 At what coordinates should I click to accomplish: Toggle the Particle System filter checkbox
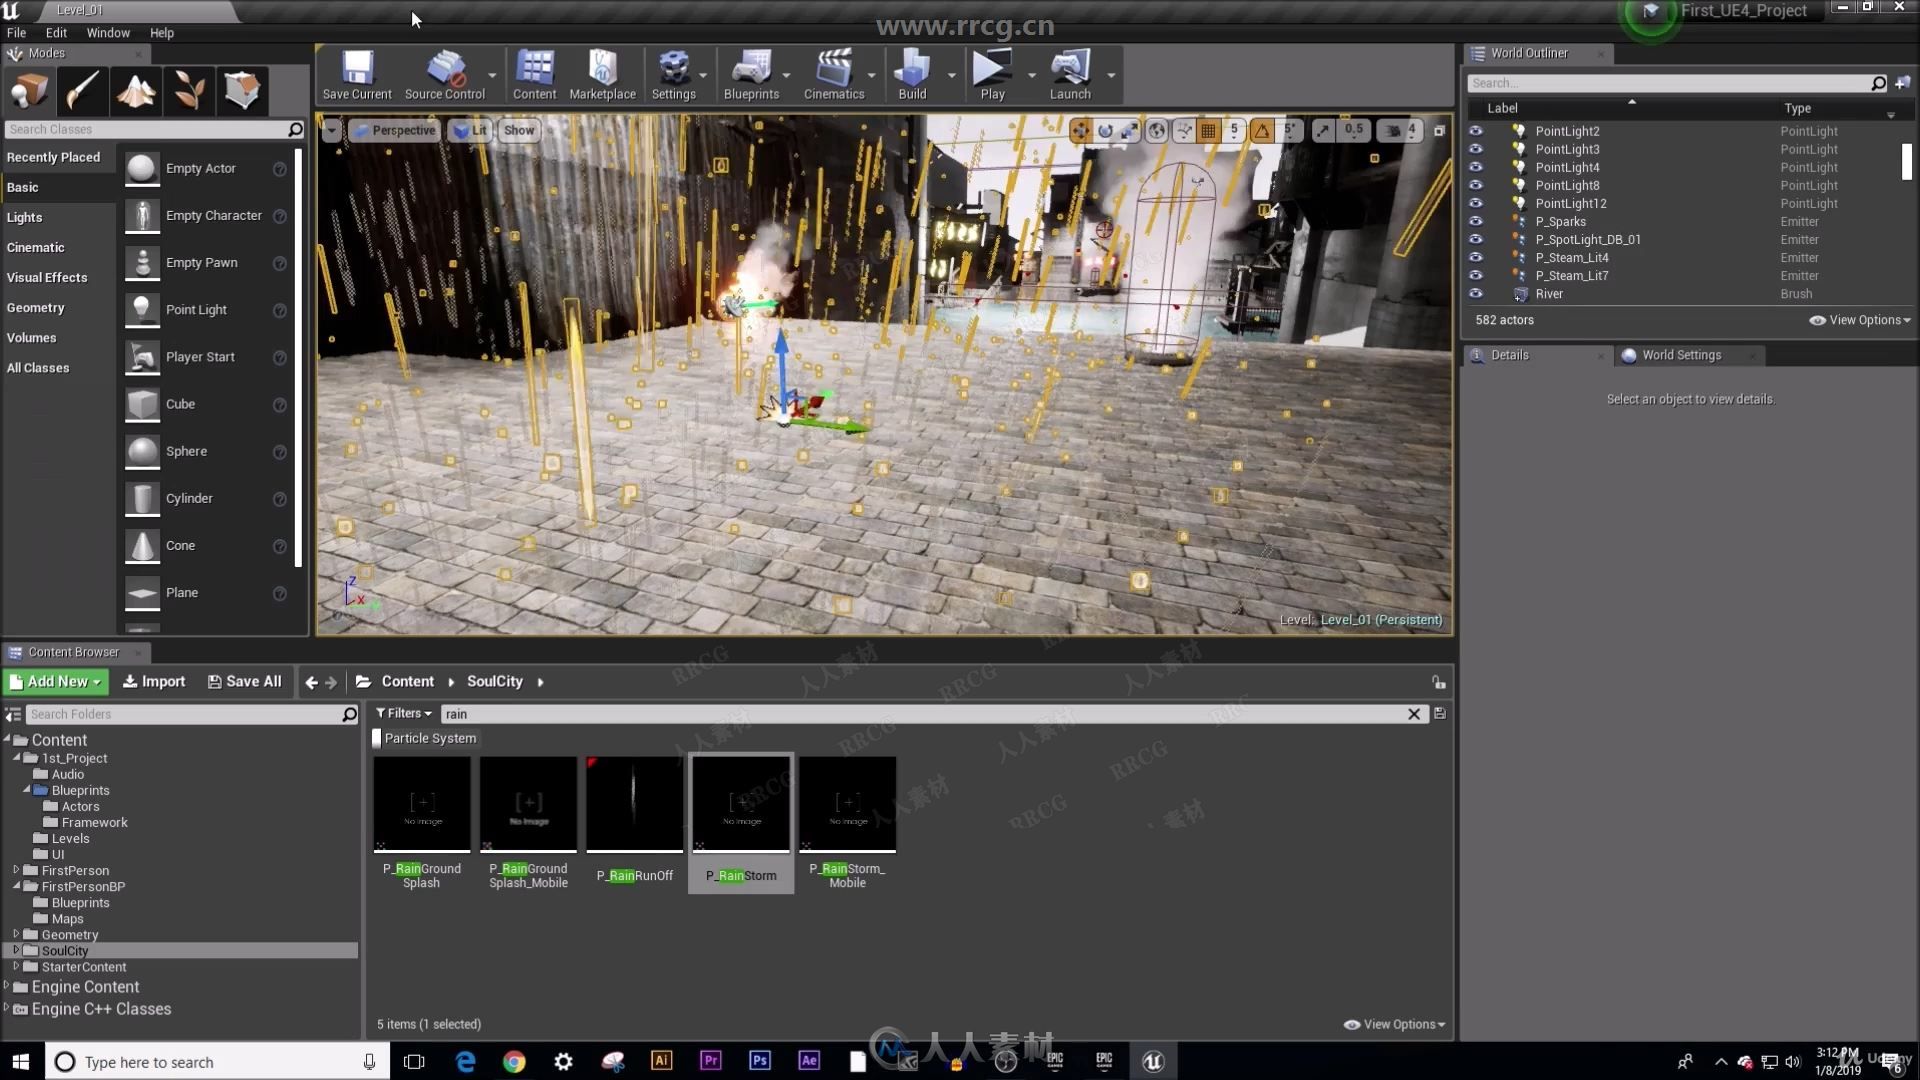tap(377, 738)
